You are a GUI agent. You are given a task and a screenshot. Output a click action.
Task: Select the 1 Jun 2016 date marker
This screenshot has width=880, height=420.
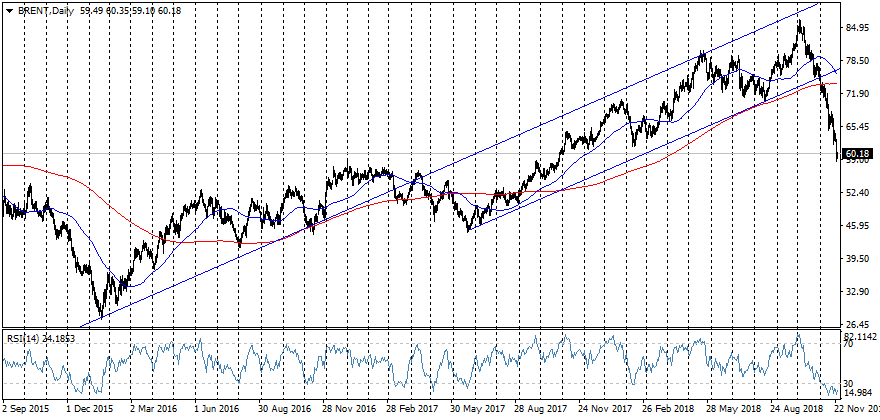(214, 409)
